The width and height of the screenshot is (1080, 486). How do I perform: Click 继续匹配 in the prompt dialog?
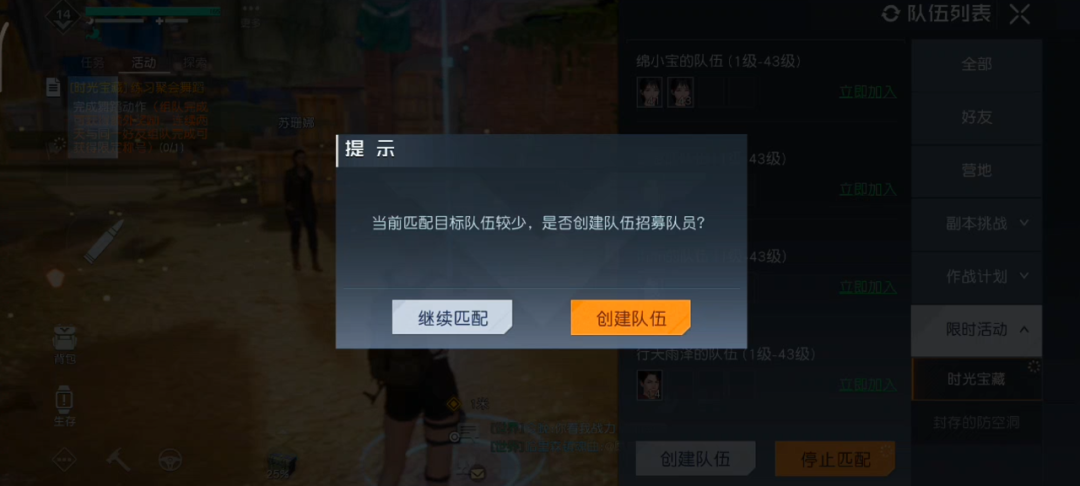[x=452, y=317]
